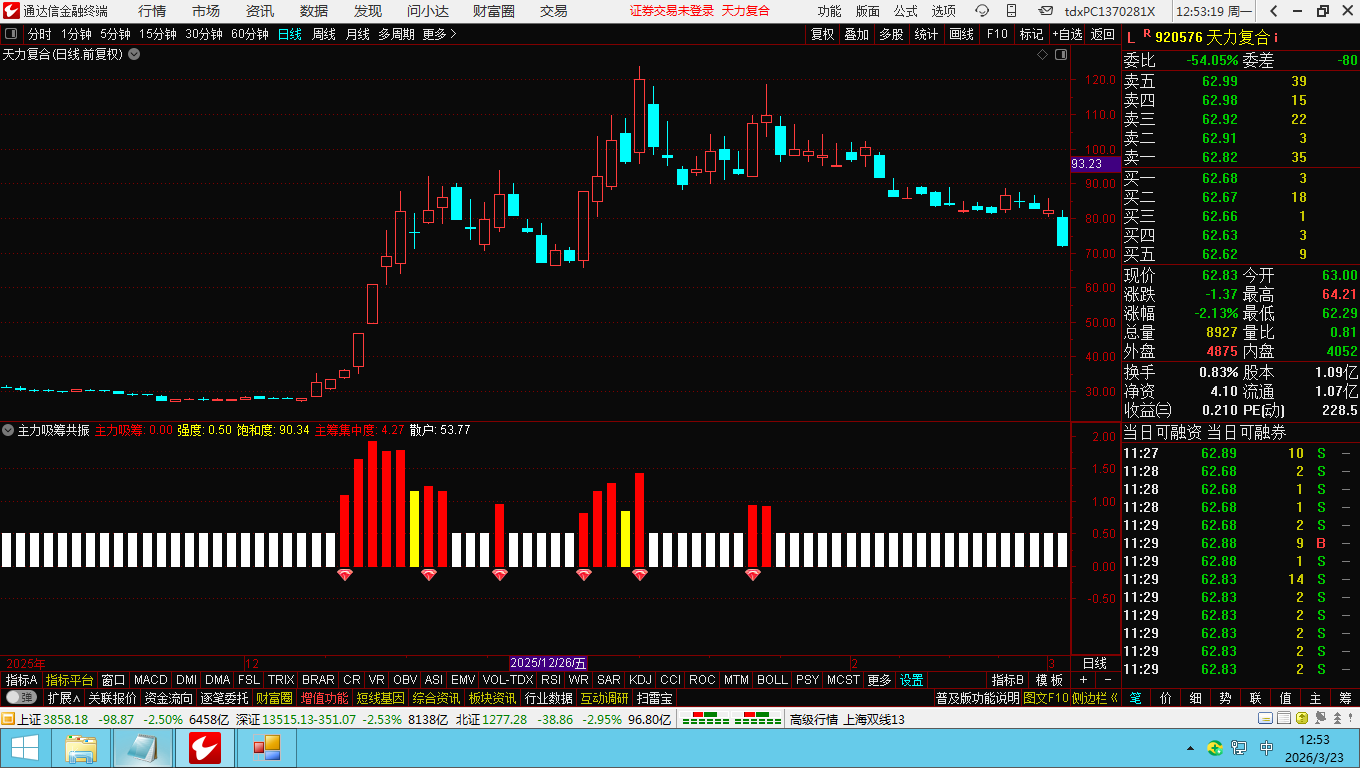
Task: Toggle 统计 statistics mode
Action: click(926, 34)
